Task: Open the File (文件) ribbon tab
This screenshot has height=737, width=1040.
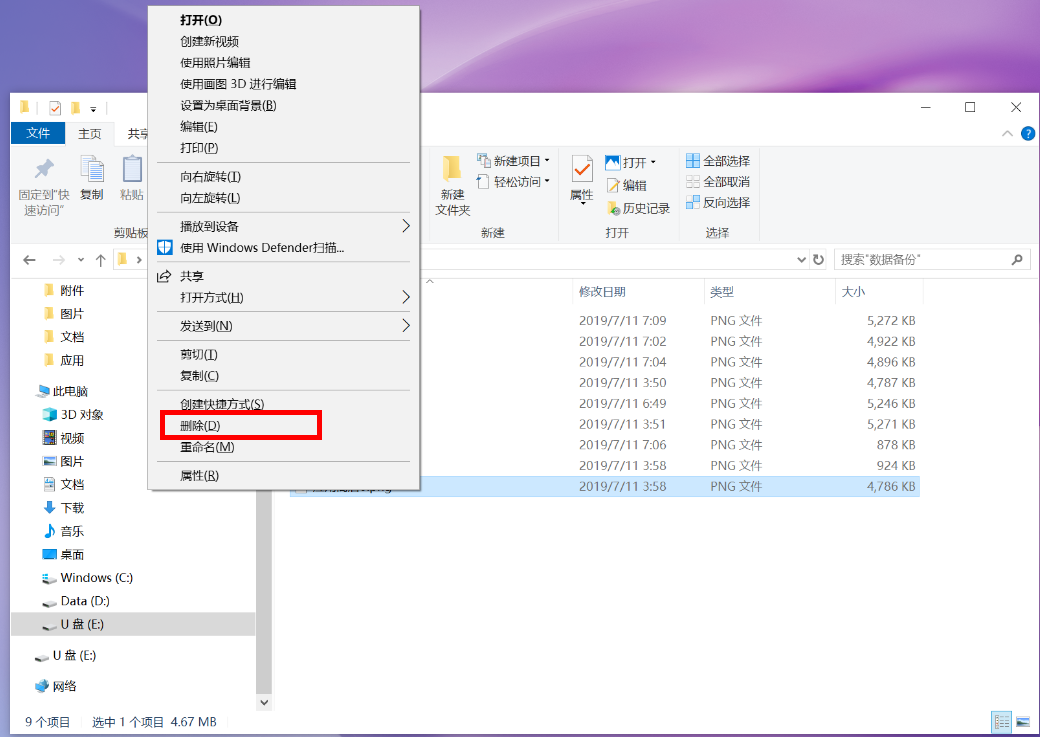Action: (x=38, y=134)
